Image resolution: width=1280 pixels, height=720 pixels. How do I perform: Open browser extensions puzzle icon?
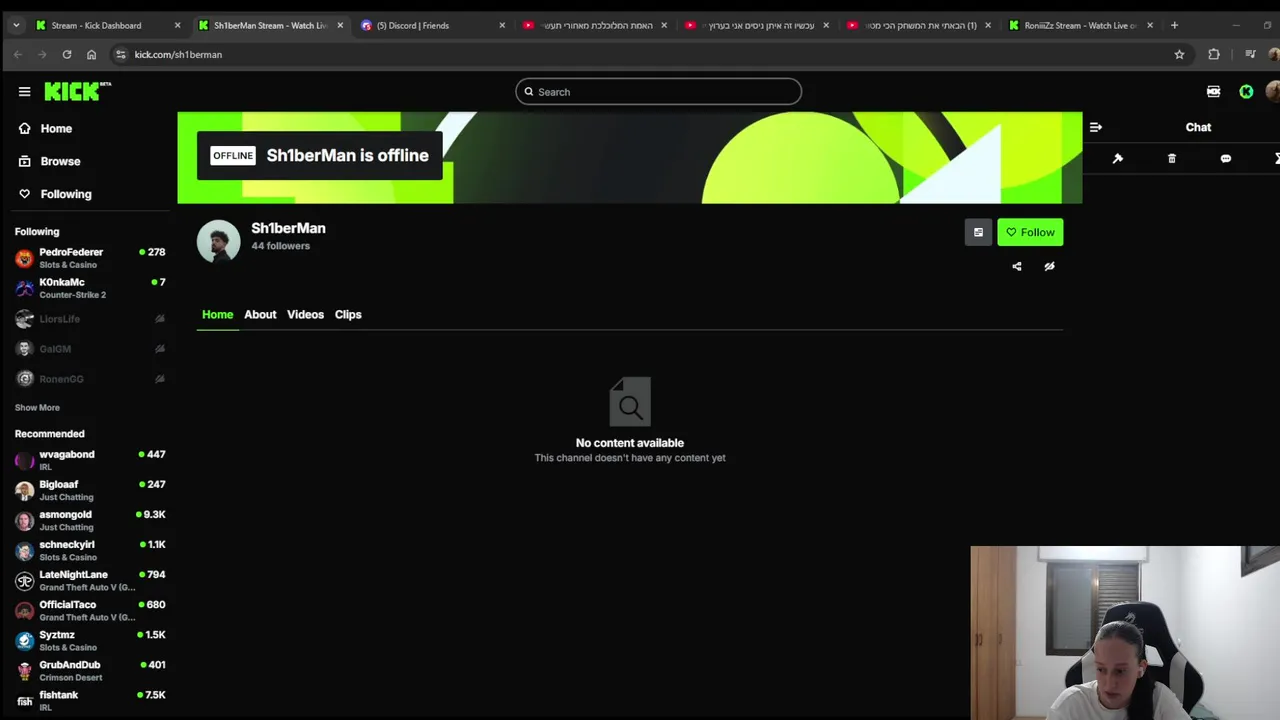(x=1214, y=54)
